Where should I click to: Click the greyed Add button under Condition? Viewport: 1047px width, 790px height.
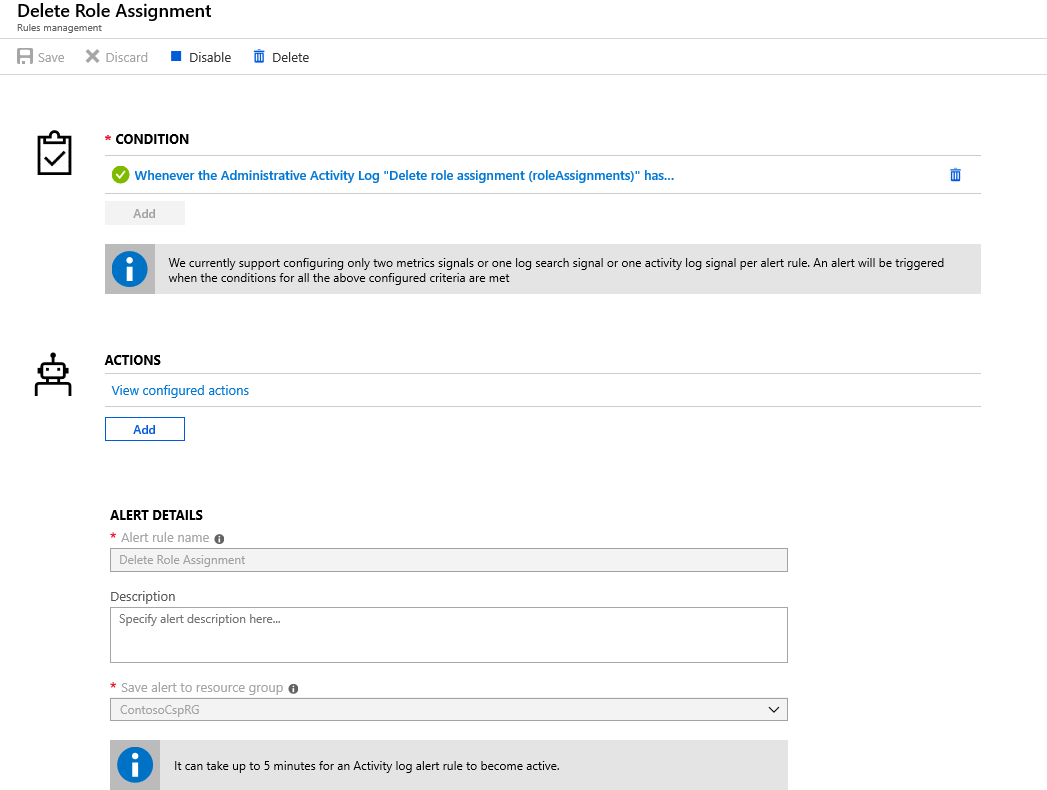145,214
